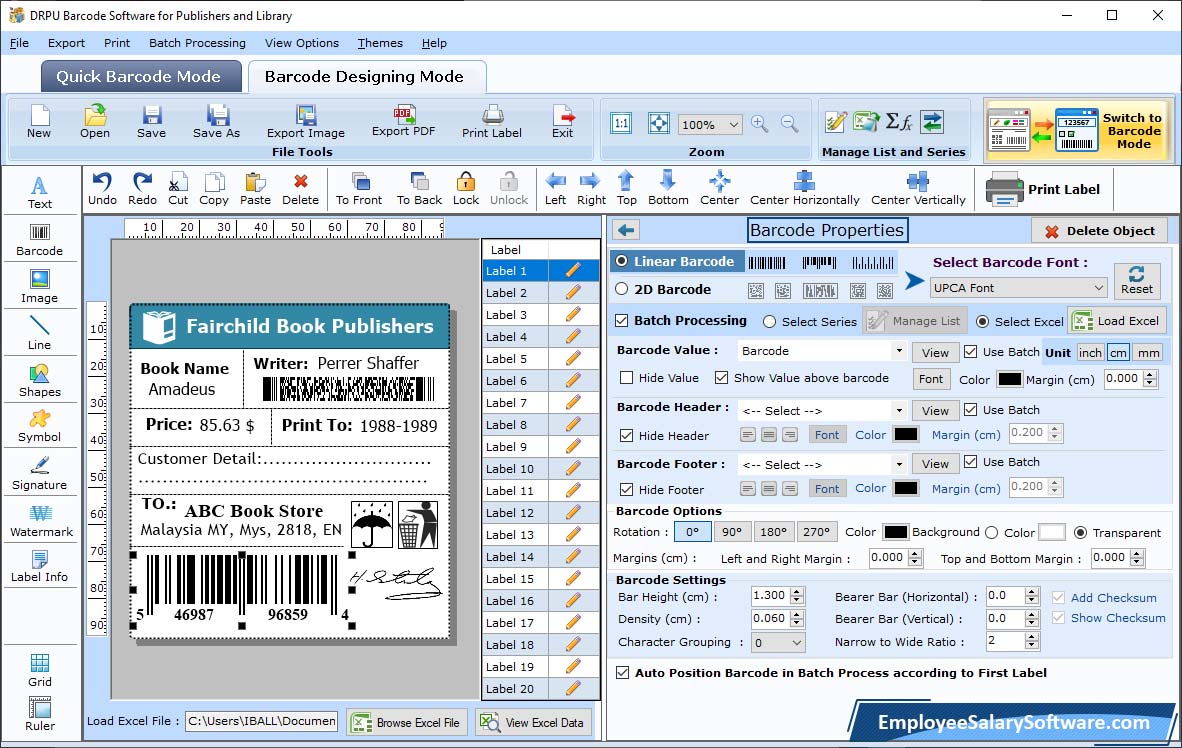Open Label Info panel
The height and width of the screenshot is (748, 1182).
[x=39, y=566]
